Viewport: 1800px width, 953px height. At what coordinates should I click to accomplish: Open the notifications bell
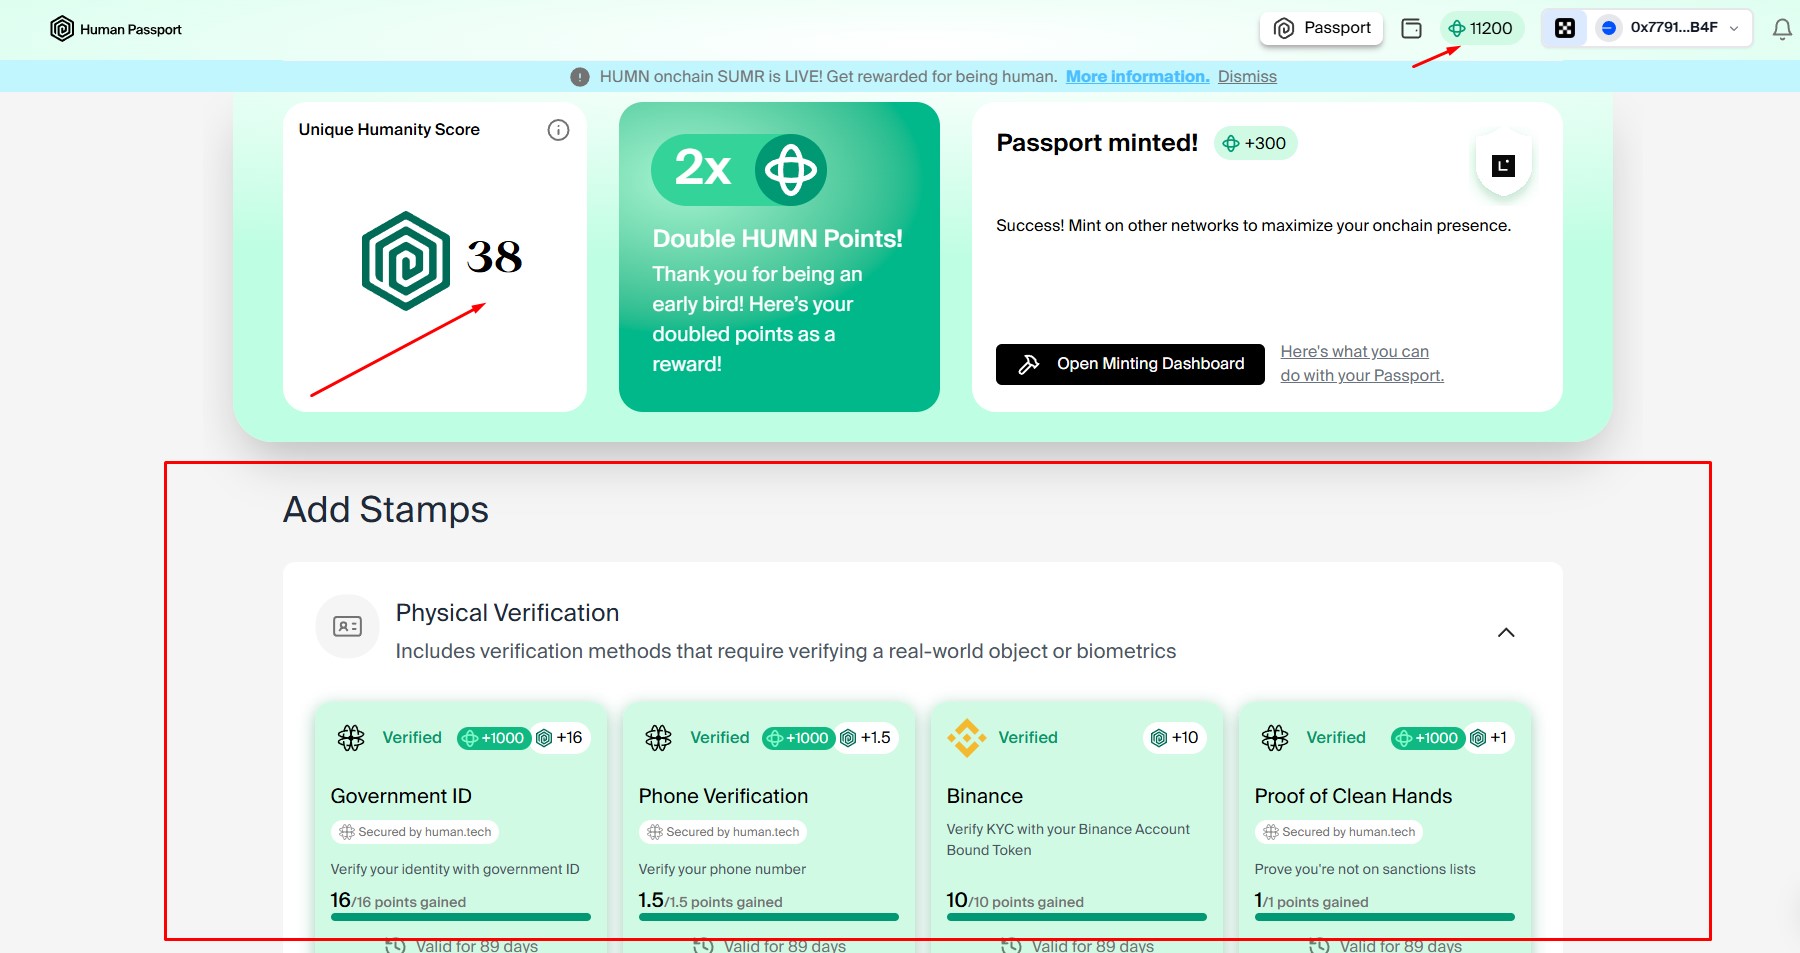1781,29
